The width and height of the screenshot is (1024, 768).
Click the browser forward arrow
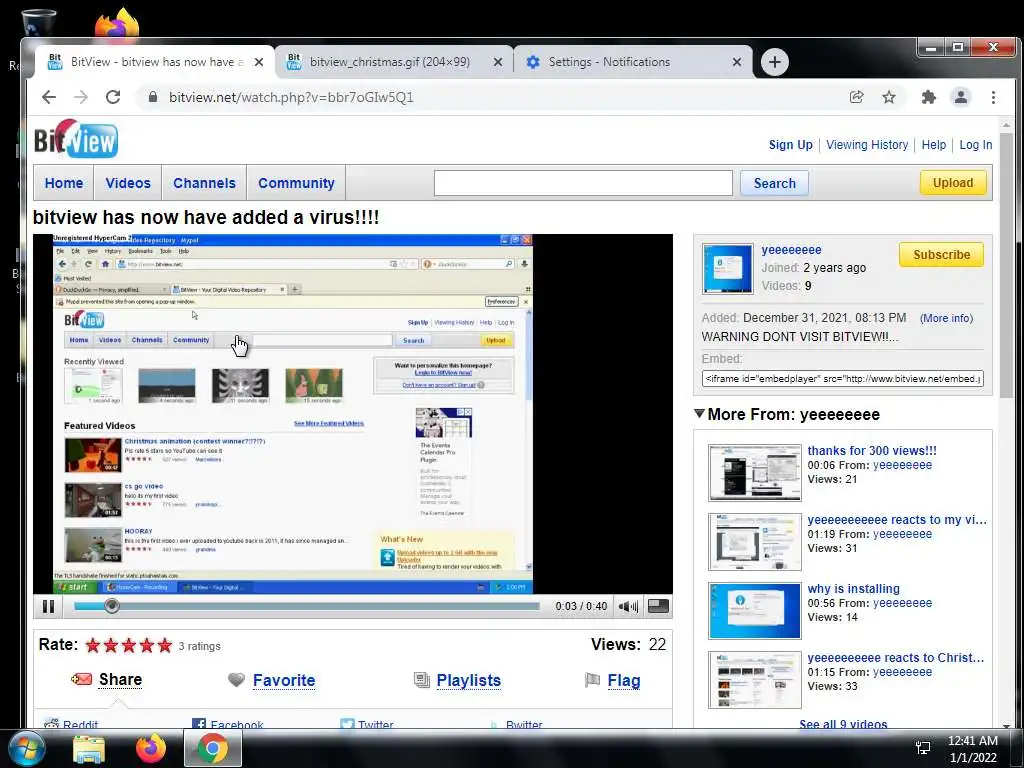pyautogui.click(x=81, y=97)
